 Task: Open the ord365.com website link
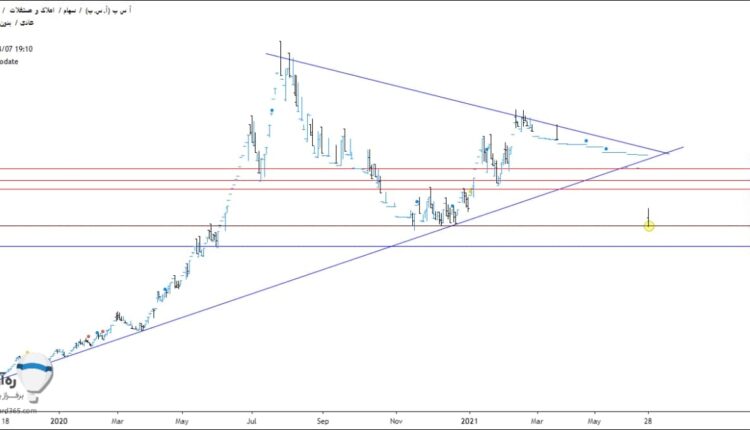point(18,410)
